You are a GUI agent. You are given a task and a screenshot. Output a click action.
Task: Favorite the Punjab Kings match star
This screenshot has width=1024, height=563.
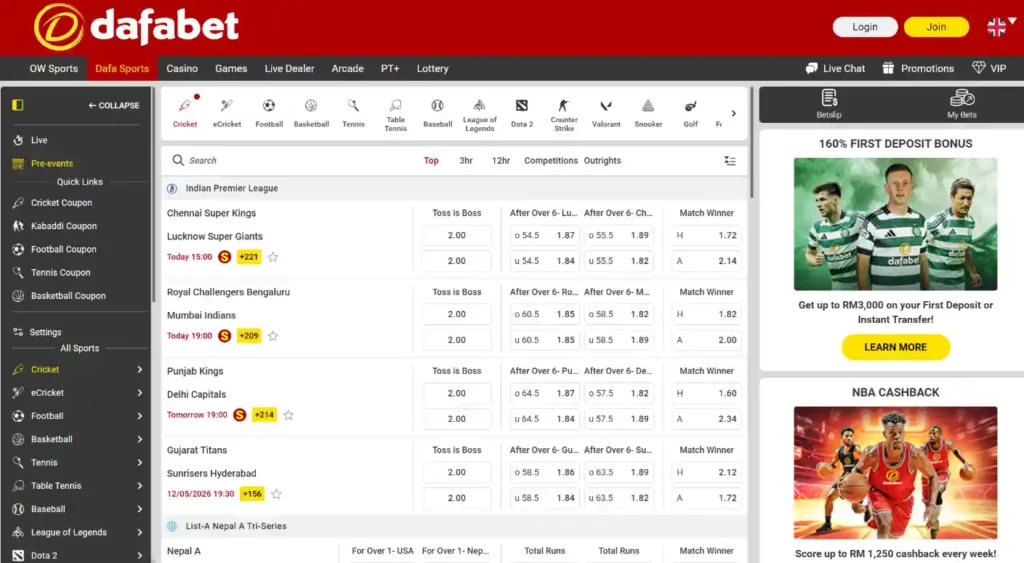tap(288, 415)
